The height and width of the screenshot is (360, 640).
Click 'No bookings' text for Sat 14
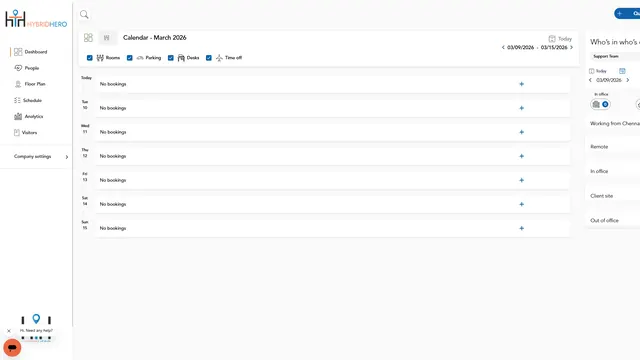coord(113,204)
